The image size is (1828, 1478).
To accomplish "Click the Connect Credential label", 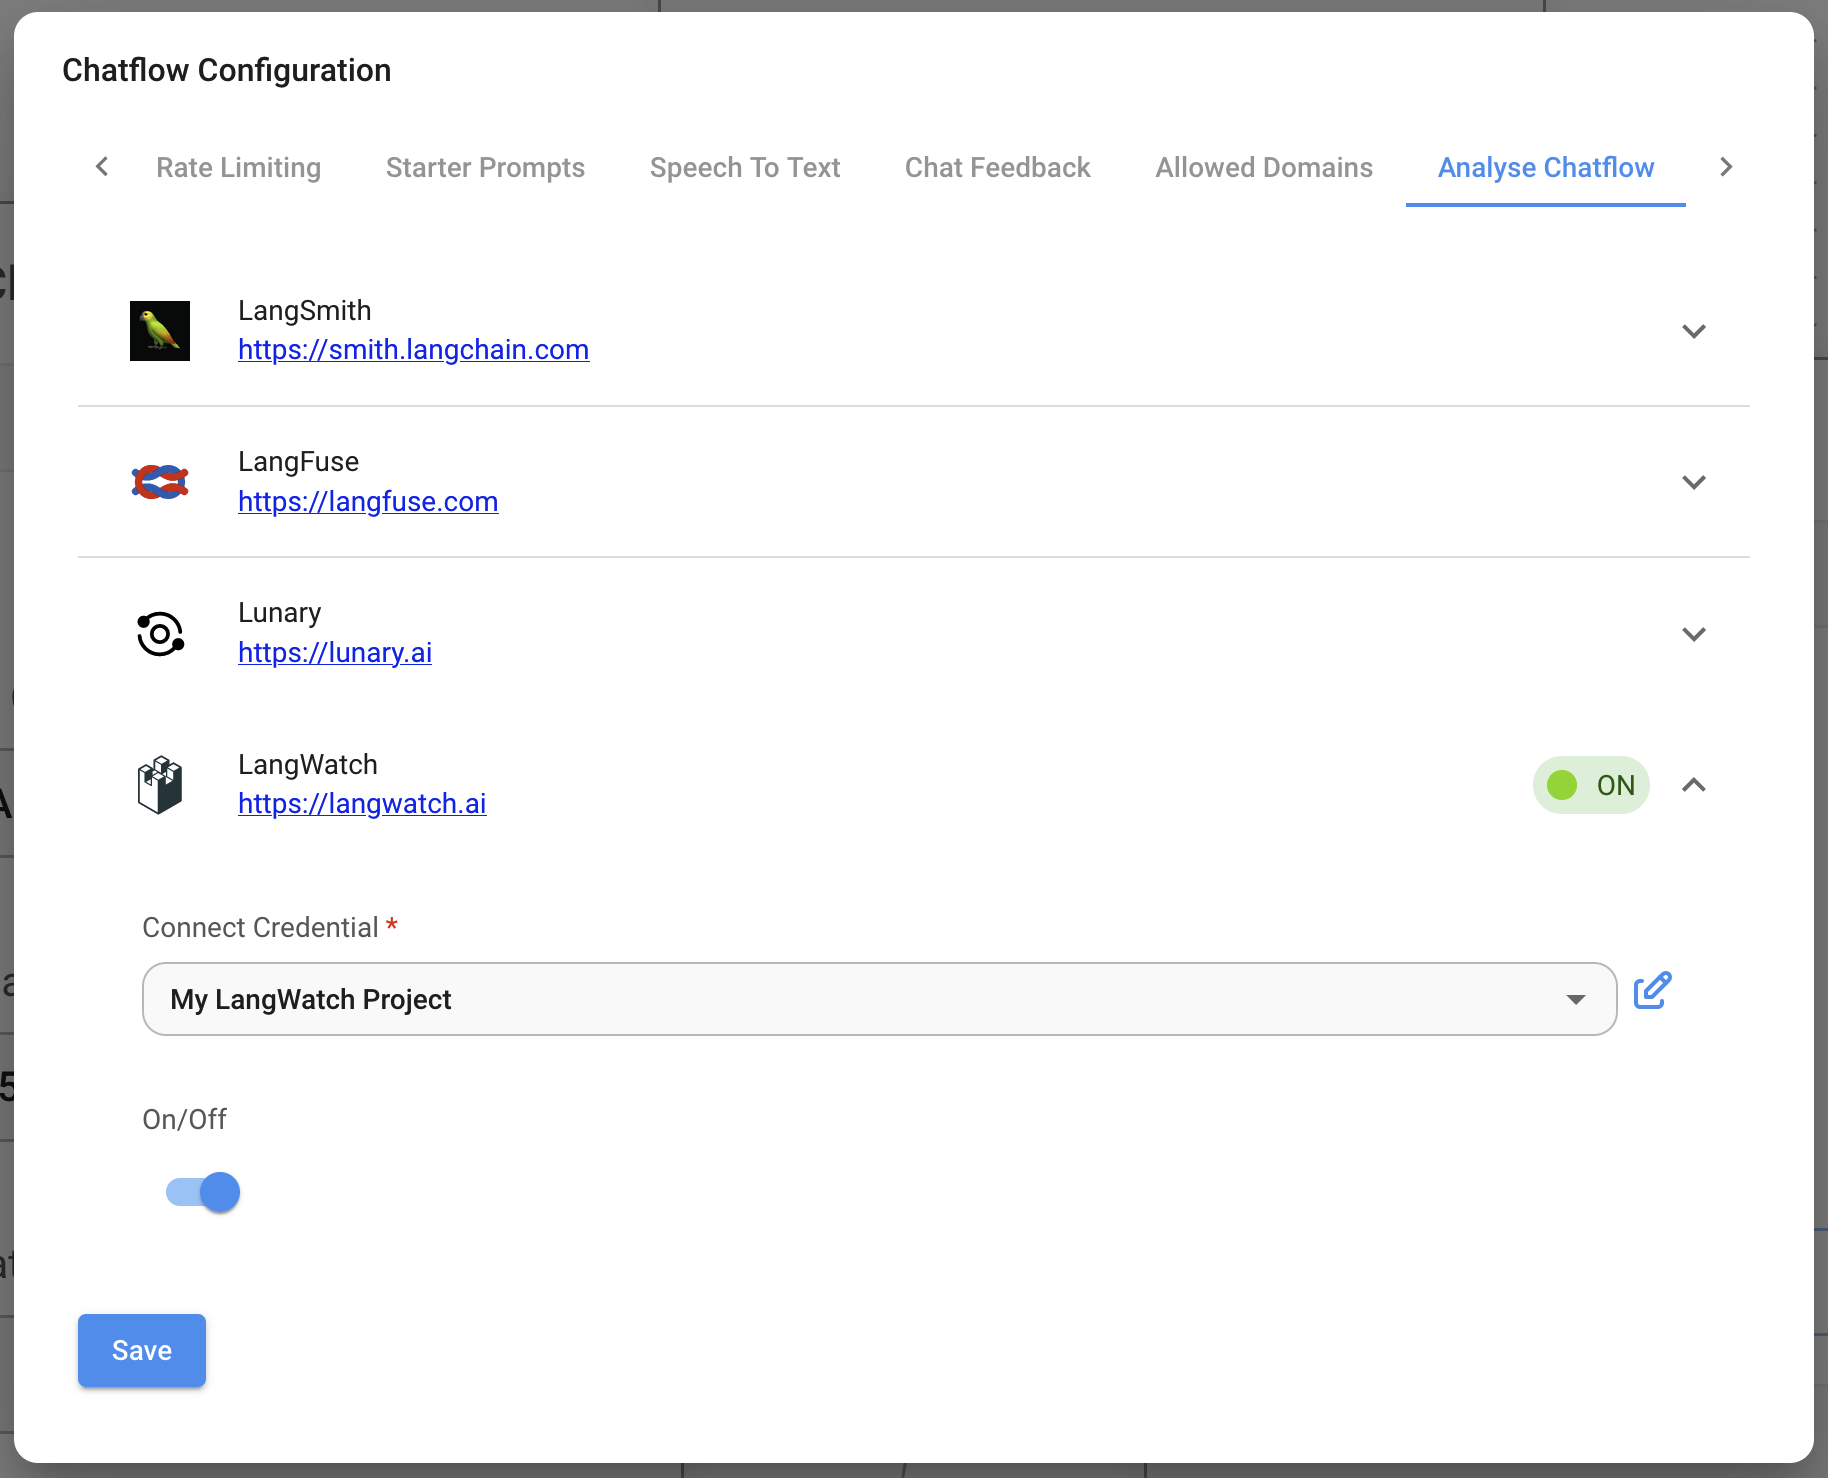I will 260,927.
